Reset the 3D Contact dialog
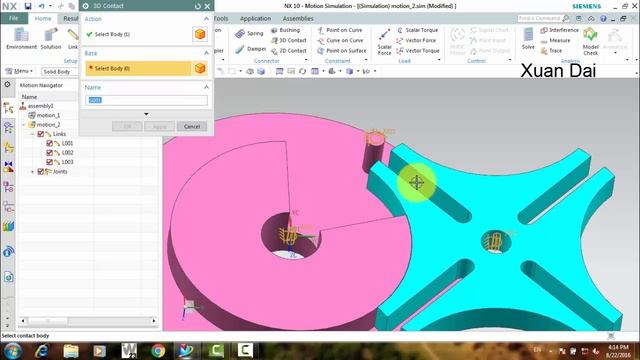The image size is (640, 360). click(198, 6)
